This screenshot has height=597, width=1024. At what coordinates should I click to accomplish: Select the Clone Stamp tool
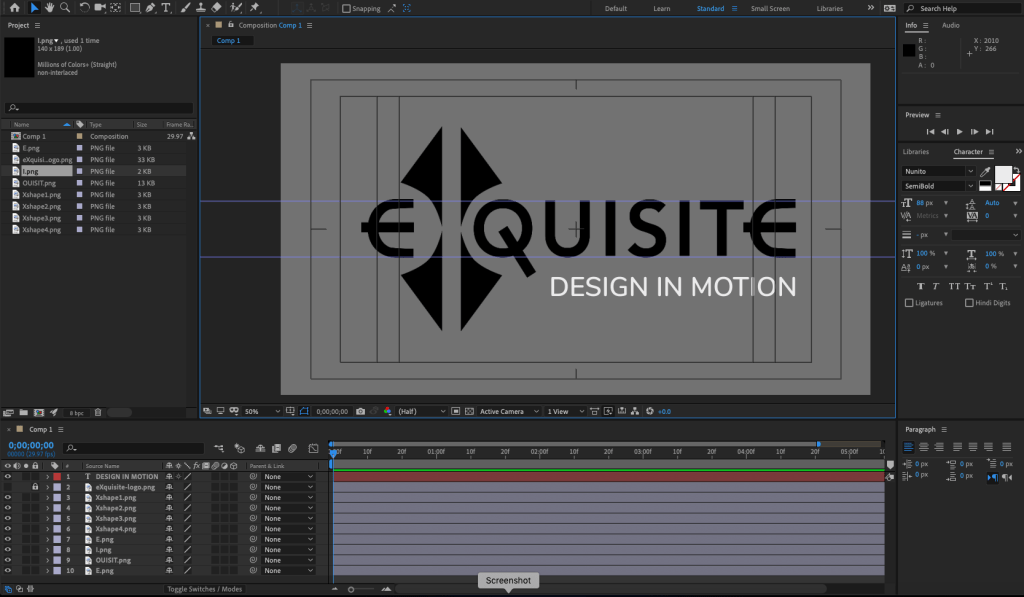201,8
